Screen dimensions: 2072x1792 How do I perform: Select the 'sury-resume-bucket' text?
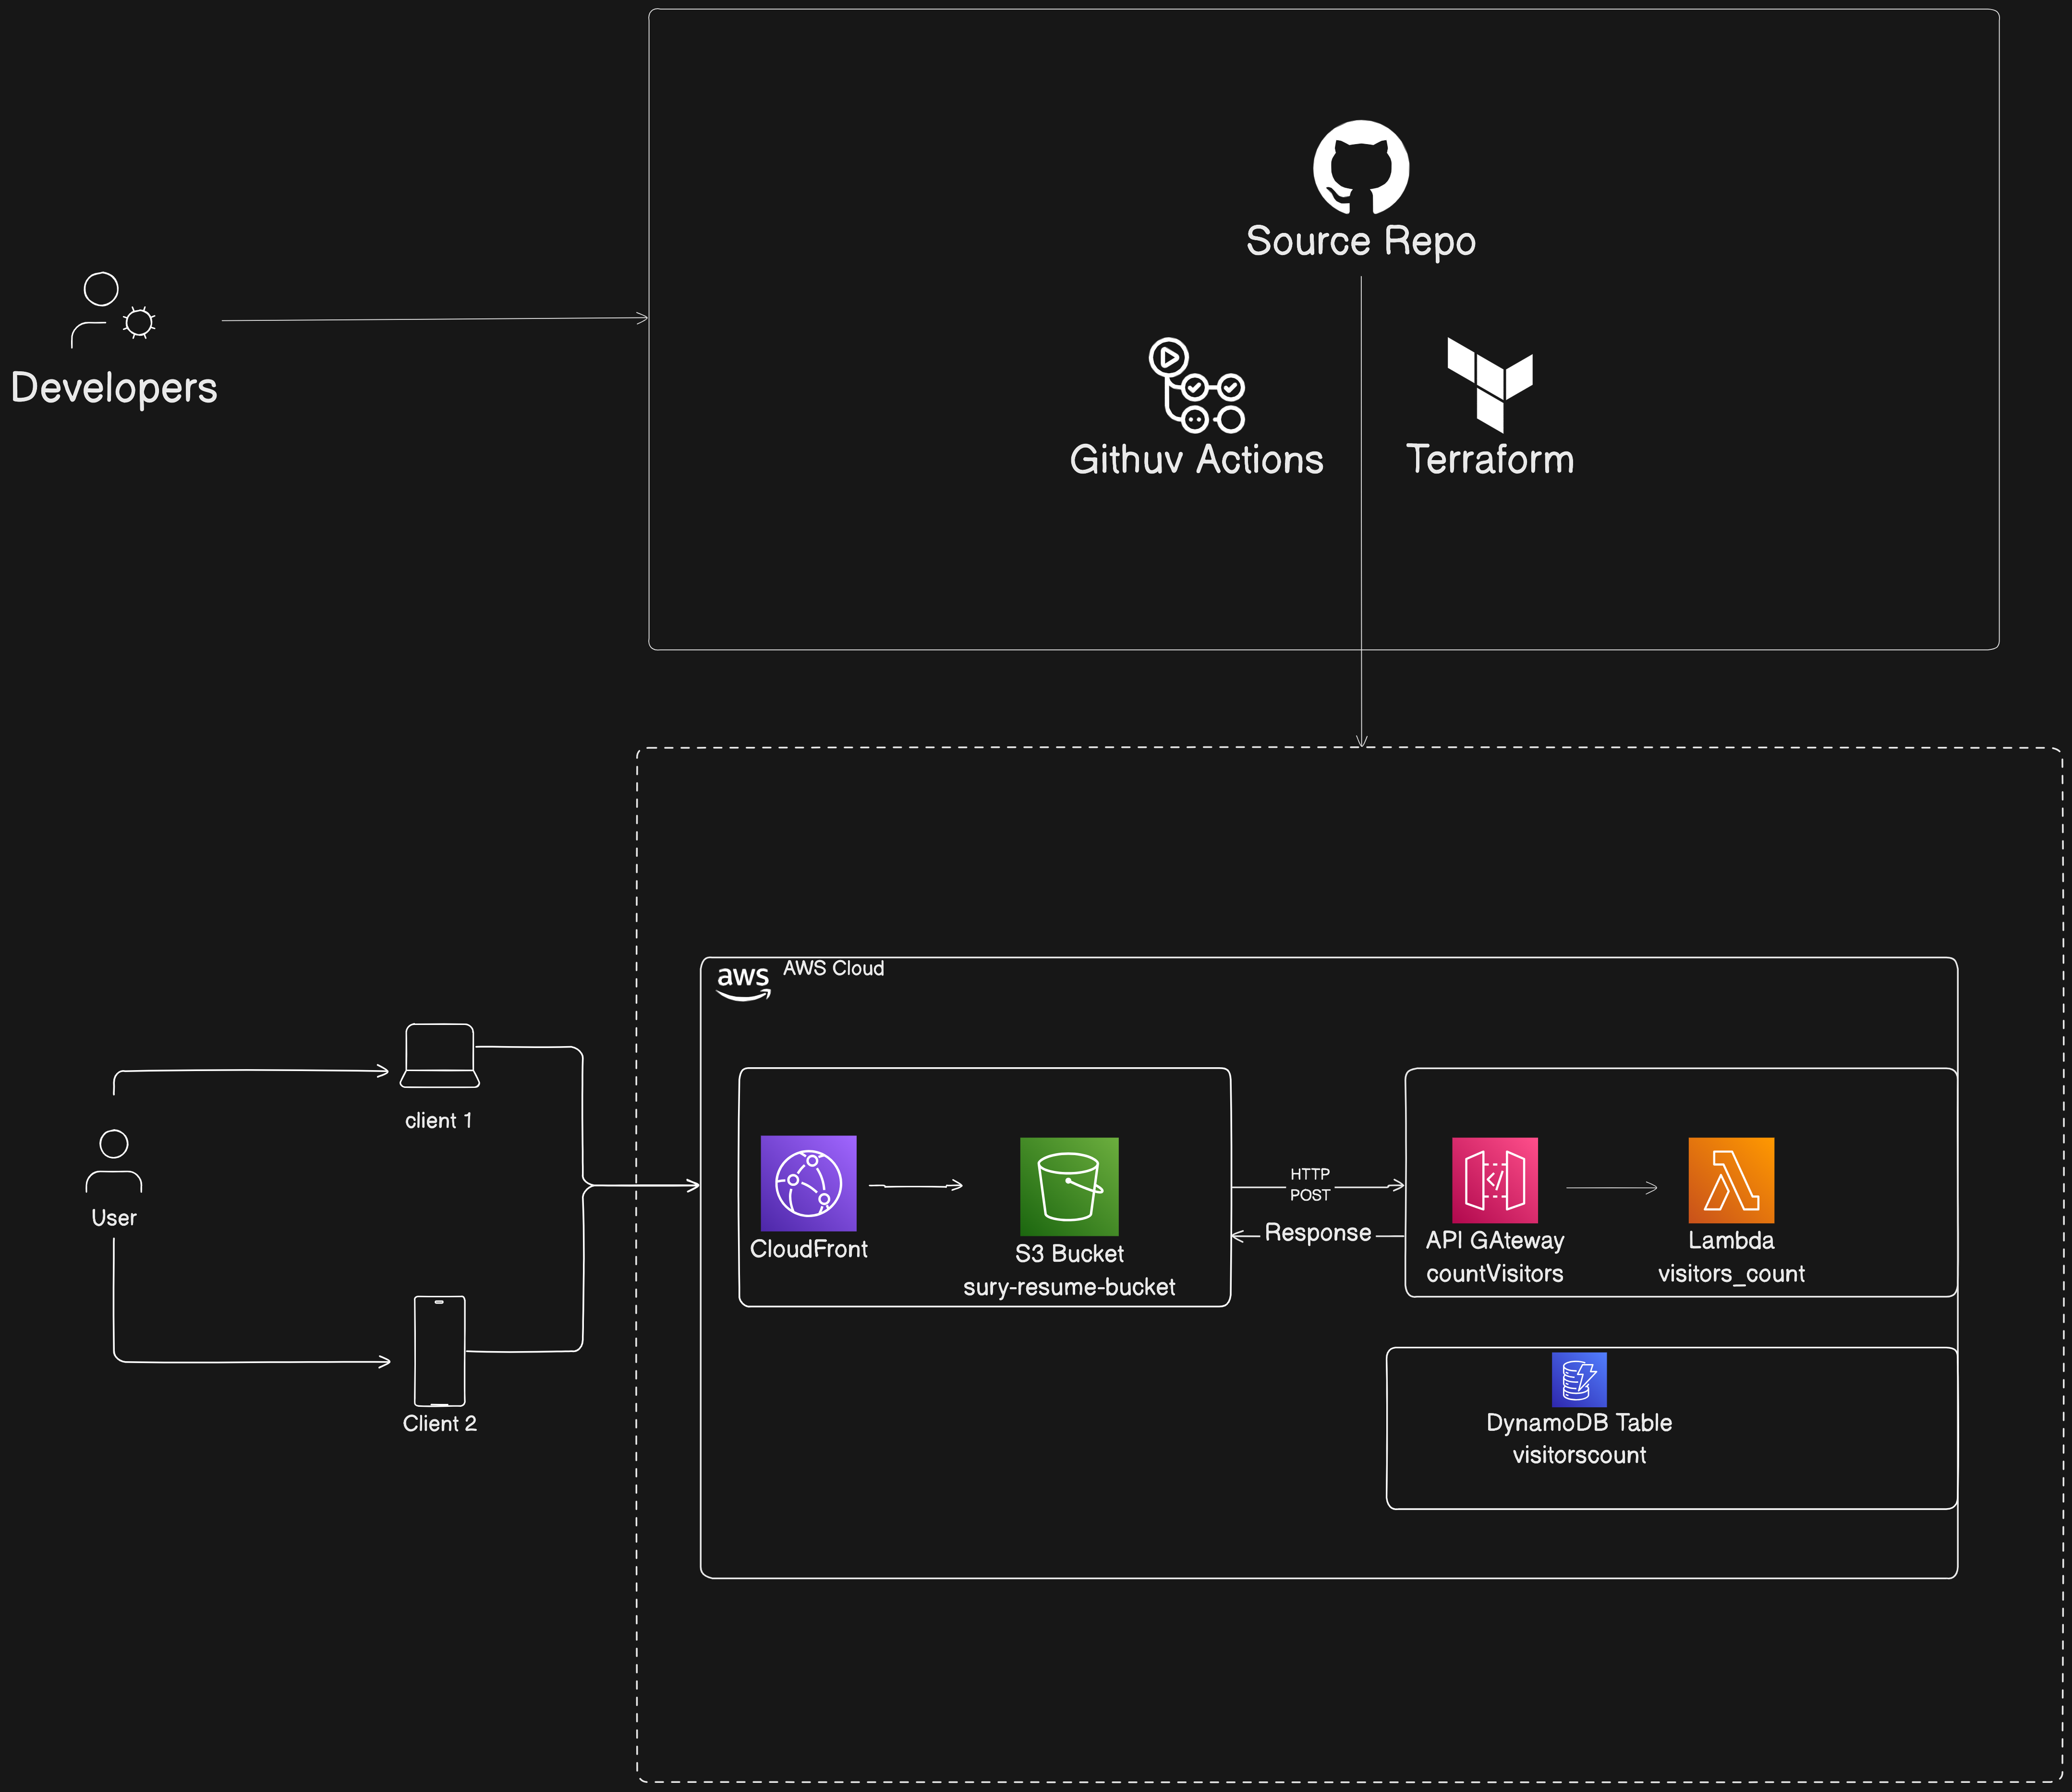click(1069, 1288)
